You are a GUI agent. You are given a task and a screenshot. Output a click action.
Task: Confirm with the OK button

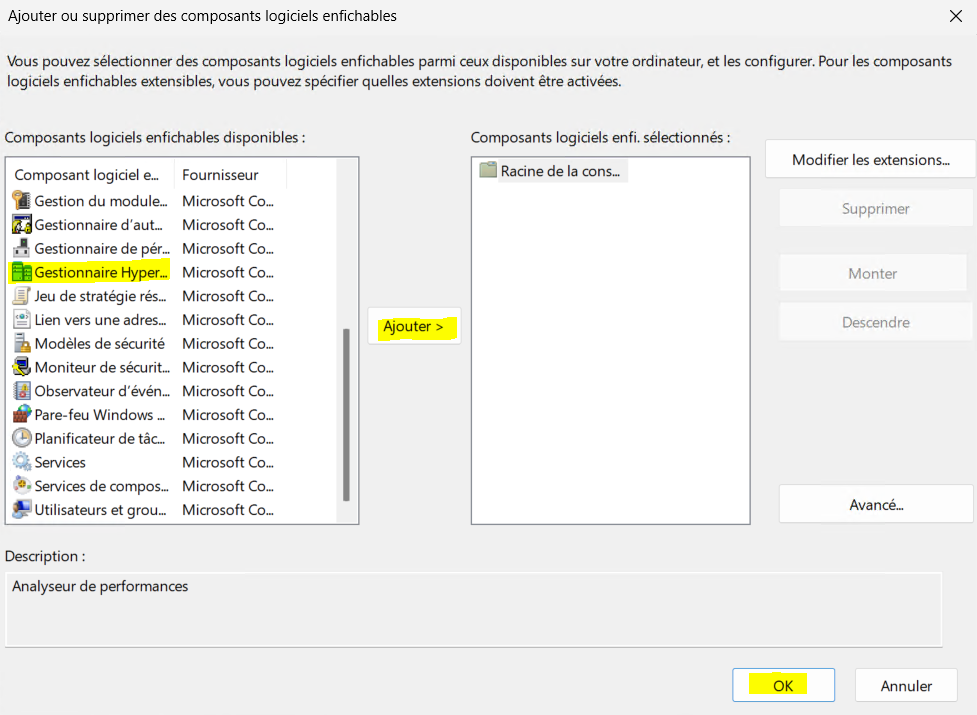click(783, 686)
